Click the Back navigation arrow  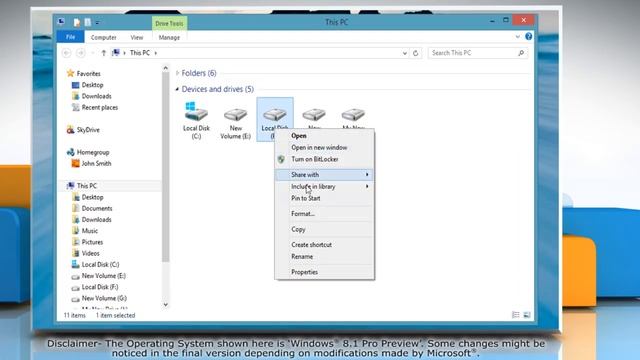pyautogui.click(x=67, y=53)
